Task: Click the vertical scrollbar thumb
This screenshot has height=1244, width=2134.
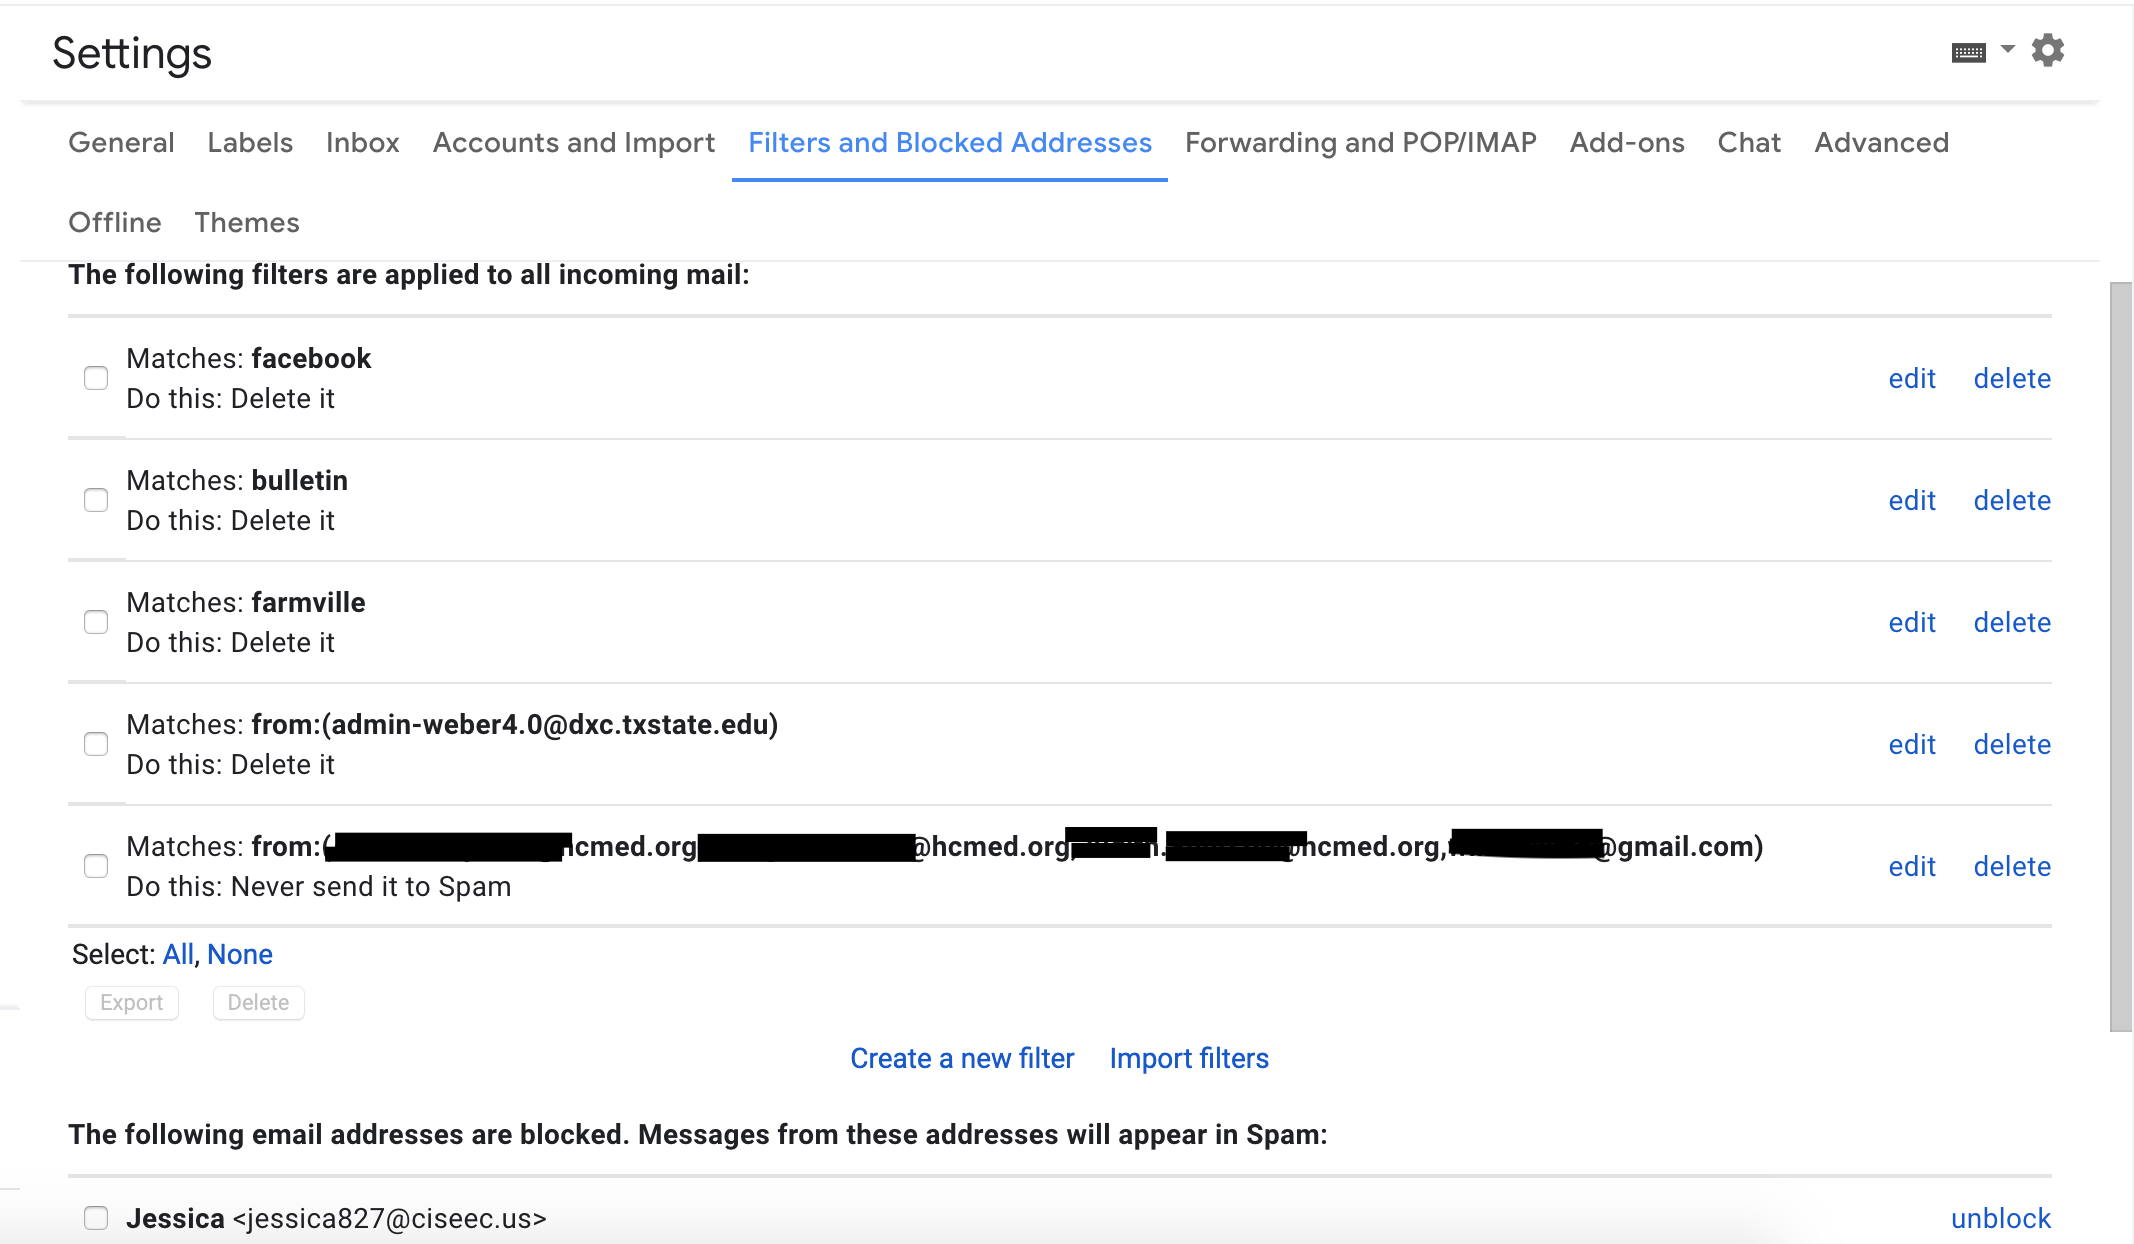Action: (x=2120, y=655)
